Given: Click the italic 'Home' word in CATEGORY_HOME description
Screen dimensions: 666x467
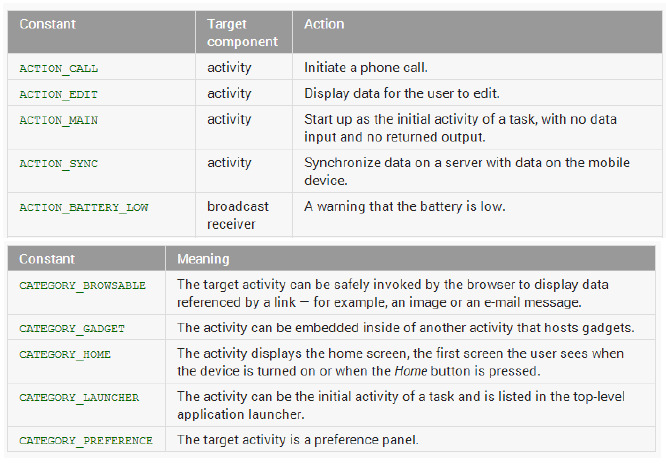Looking at the screenshot, I should pos(407,371).
